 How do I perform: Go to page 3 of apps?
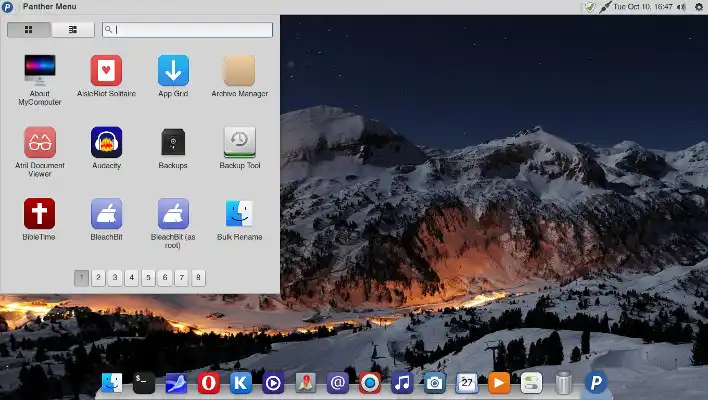pos(115,277)
